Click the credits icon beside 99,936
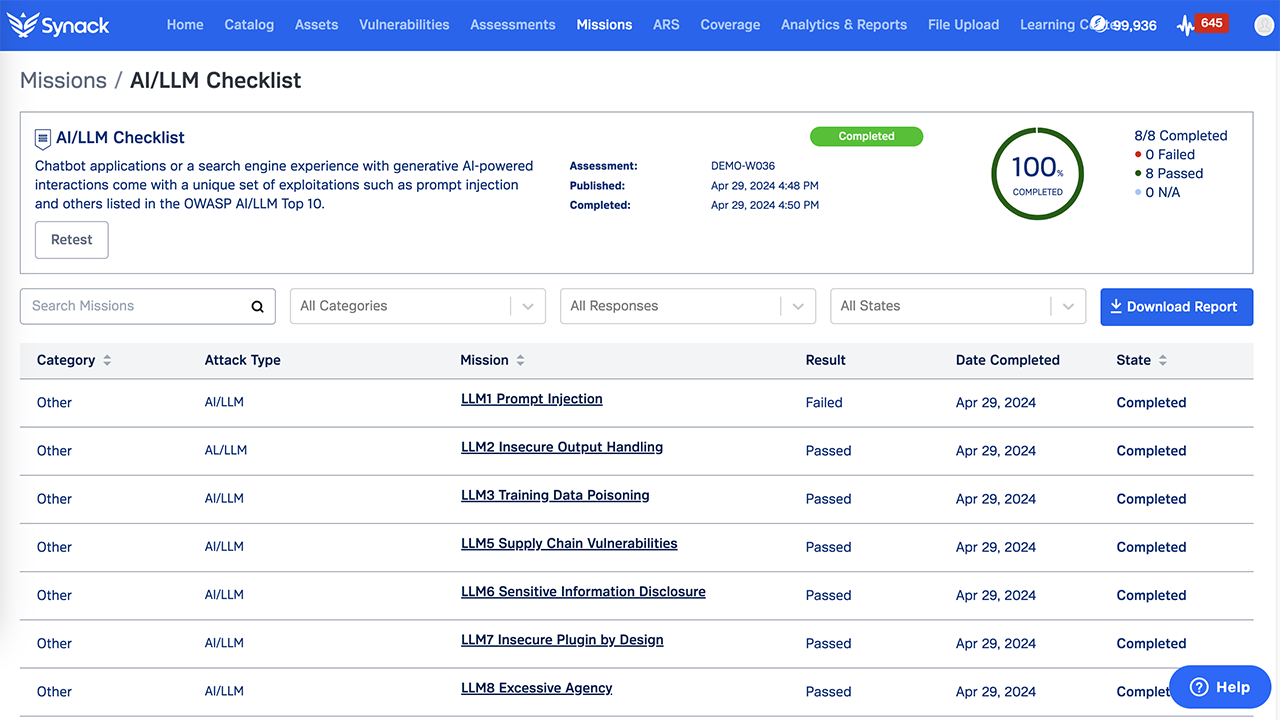The width and height of the screenshot is (1280, 720). (1099, 23)
